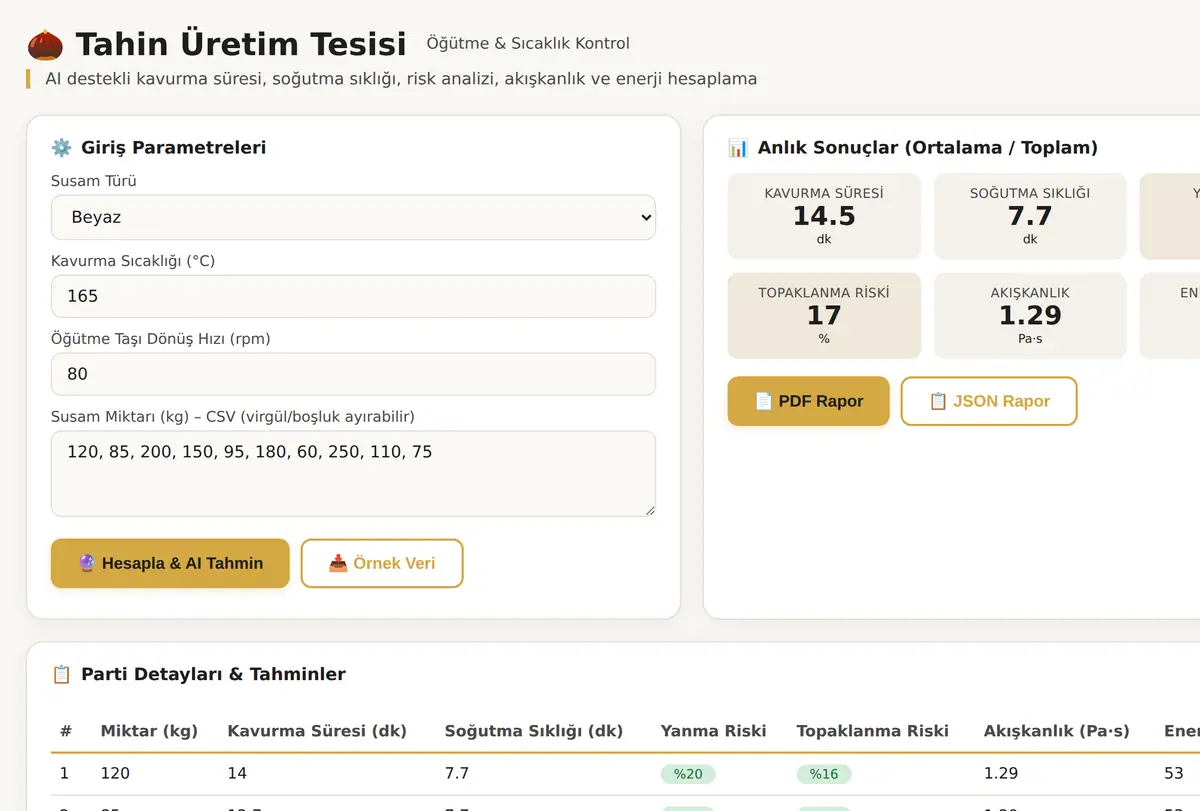The height and width of the screenshot is (811, 1200).
Task: Click the Kavurma Sıcaklığı field showing 165
Action: pos(353,296)
